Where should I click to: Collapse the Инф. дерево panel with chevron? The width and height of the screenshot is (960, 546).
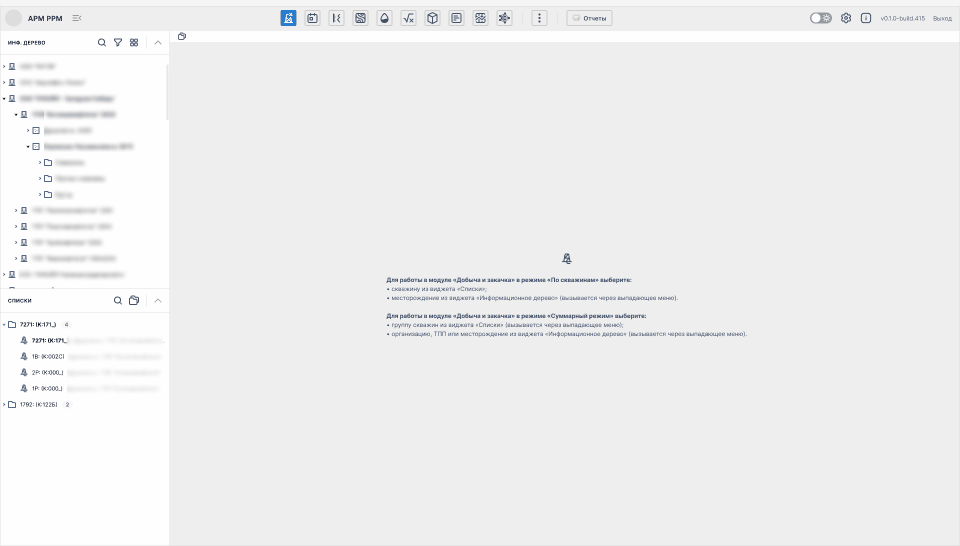coord(158,43)
